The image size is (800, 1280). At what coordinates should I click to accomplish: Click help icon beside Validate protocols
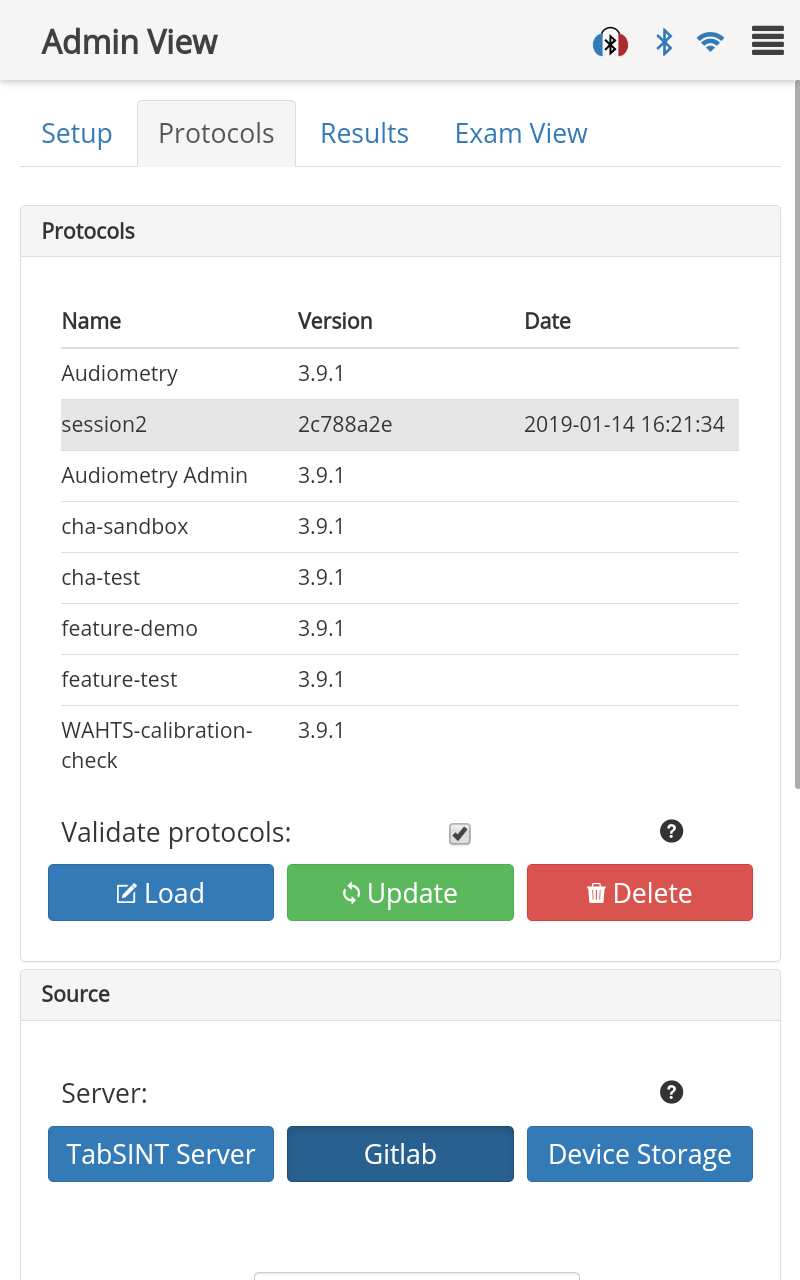pyautogui.click(x=671, y=831)
